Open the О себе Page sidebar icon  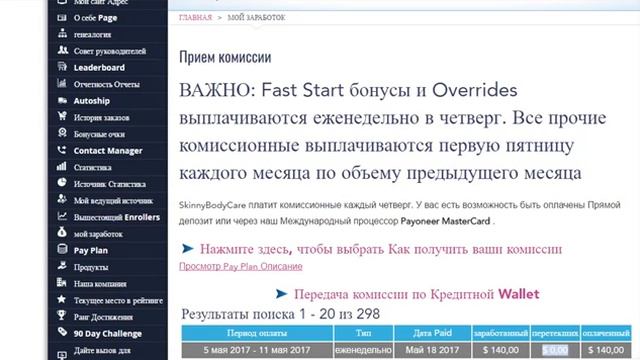(x=62, y=18)
